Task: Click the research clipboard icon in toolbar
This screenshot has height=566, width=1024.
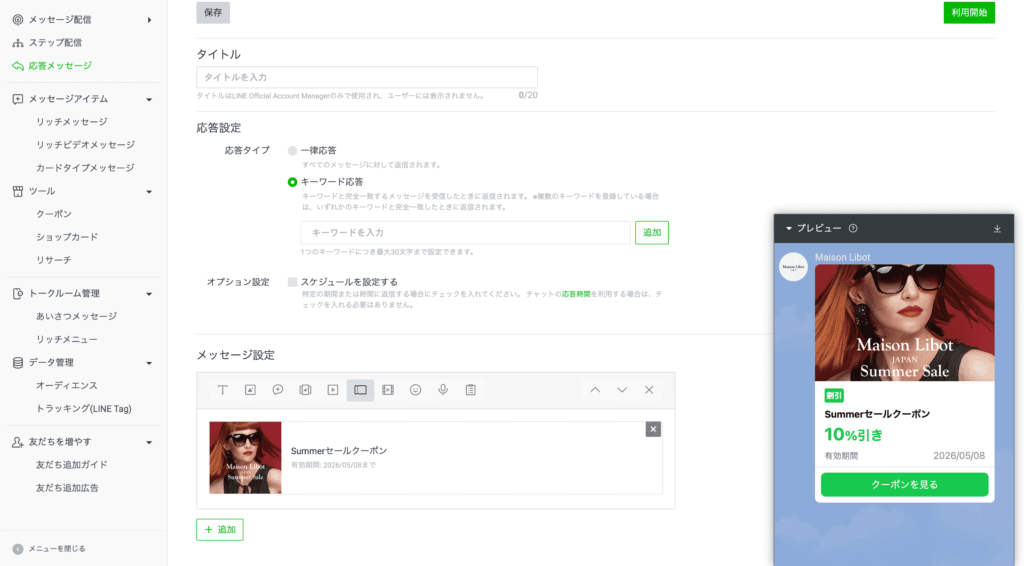Action: coord(470,390)
